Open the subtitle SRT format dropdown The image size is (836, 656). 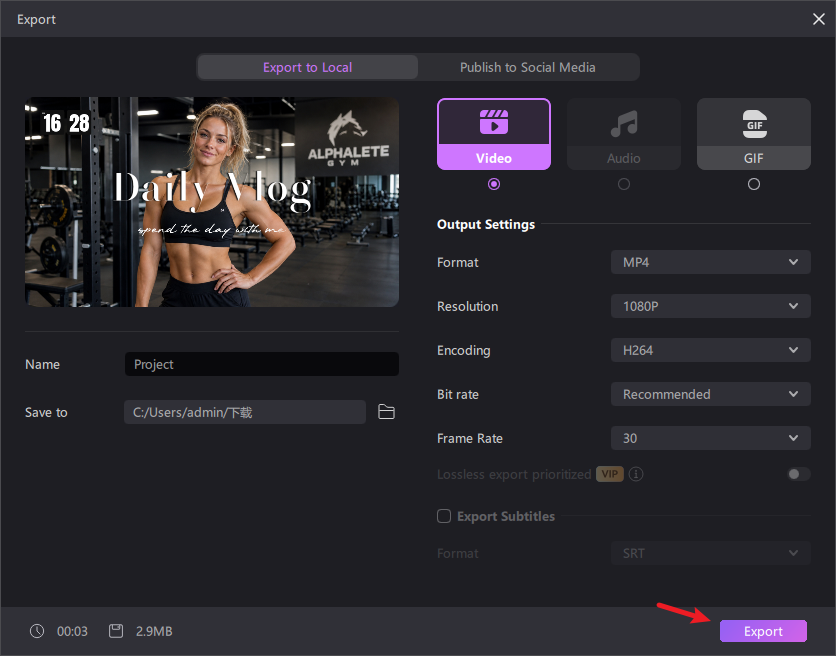(x=711, y=553)
